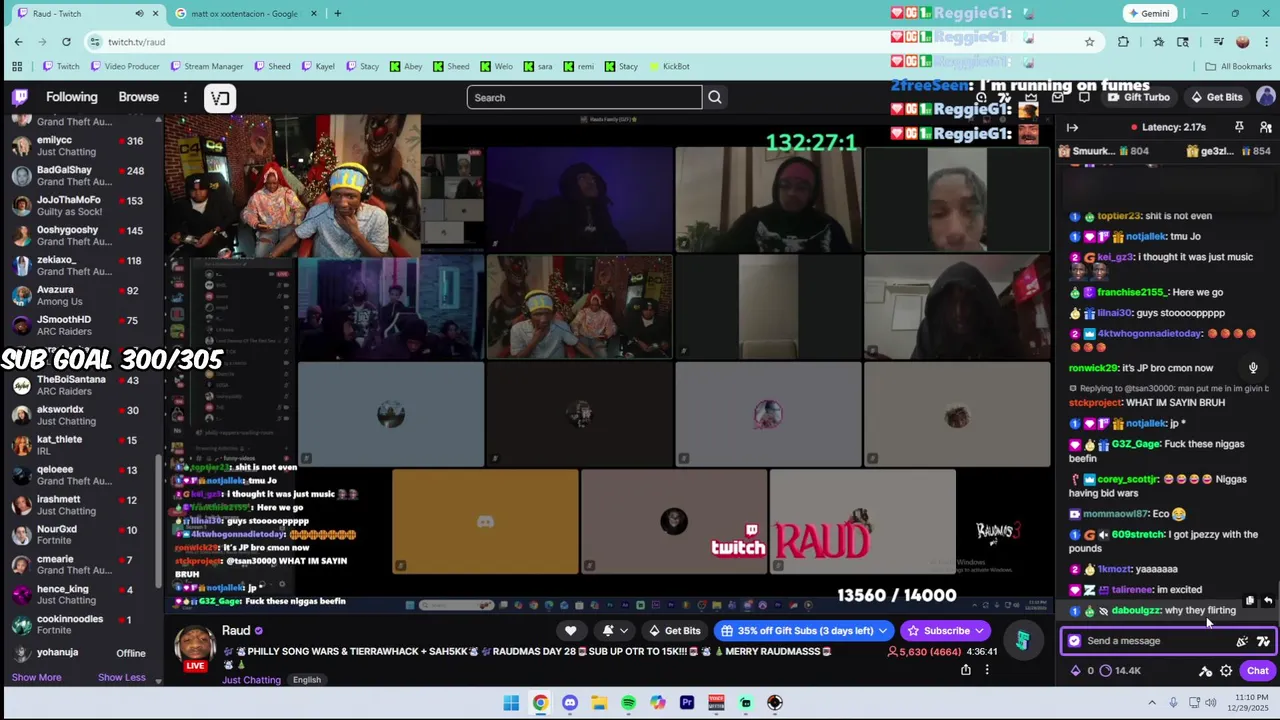This screenshot has height=720, width=1280.
Task: Open Spotify from the taskbar
Action: (628, 703)
